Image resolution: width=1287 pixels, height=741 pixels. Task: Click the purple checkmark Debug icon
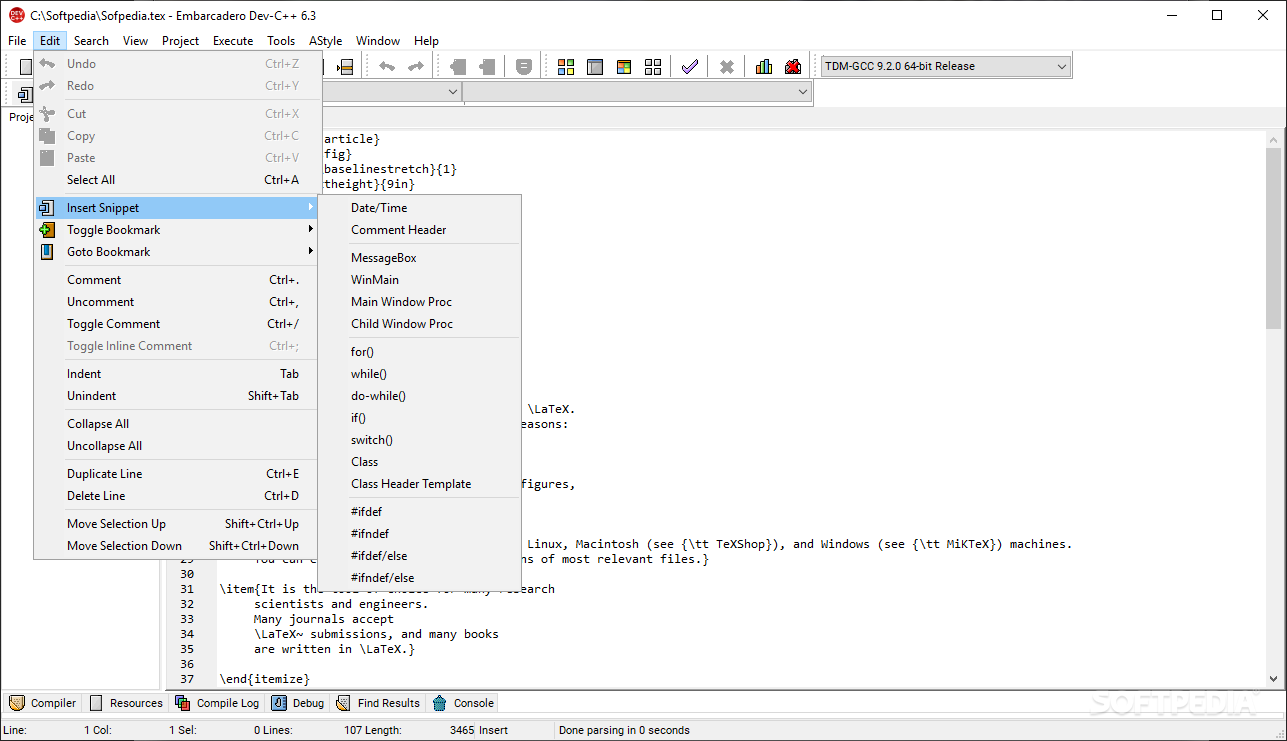[x=689, y=67]
